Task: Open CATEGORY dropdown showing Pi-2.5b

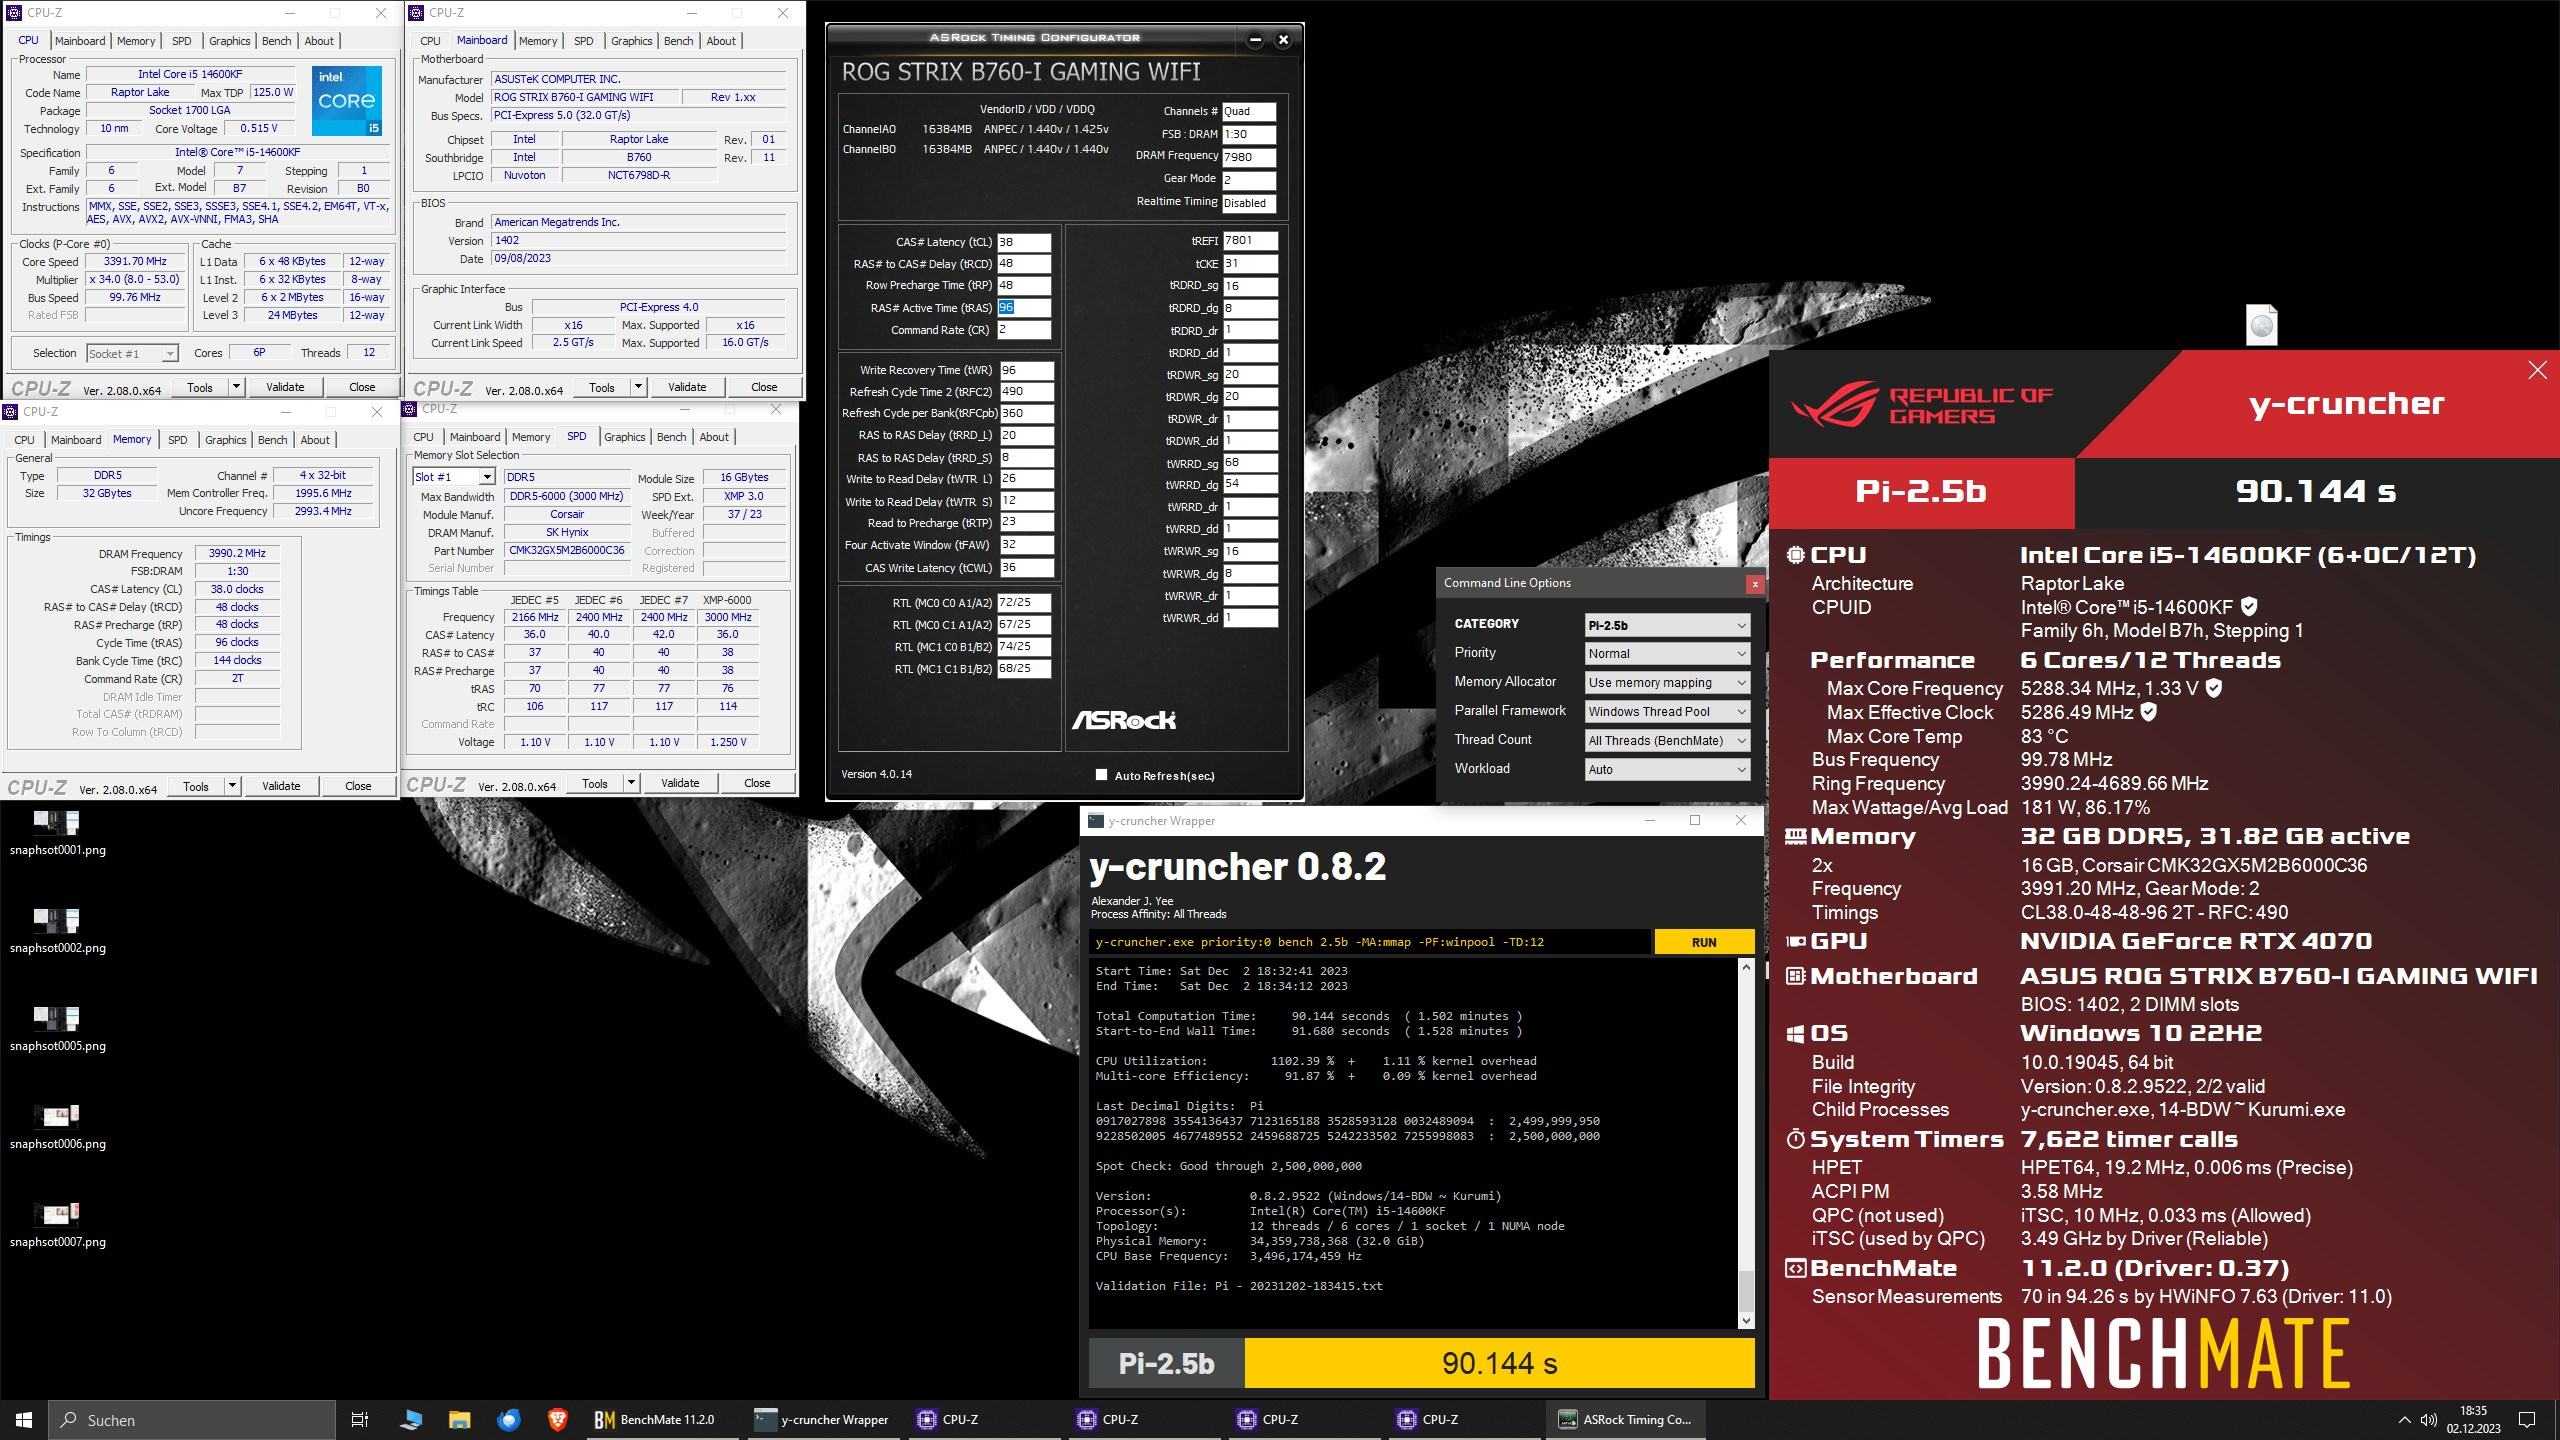Action: (1667, 625)
